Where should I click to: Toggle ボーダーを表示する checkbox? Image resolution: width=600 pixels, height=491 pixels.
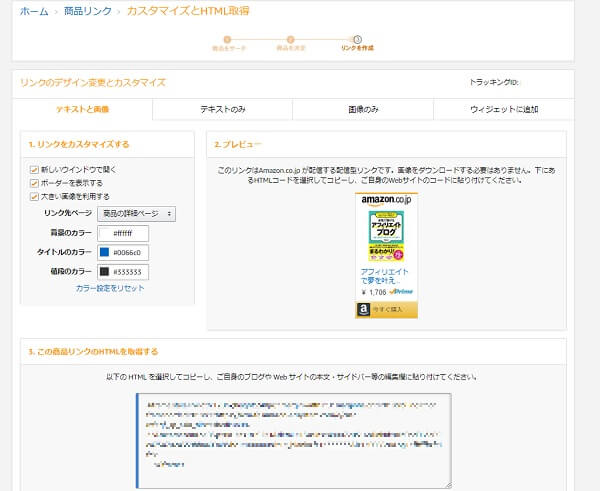tap(34, 183)
